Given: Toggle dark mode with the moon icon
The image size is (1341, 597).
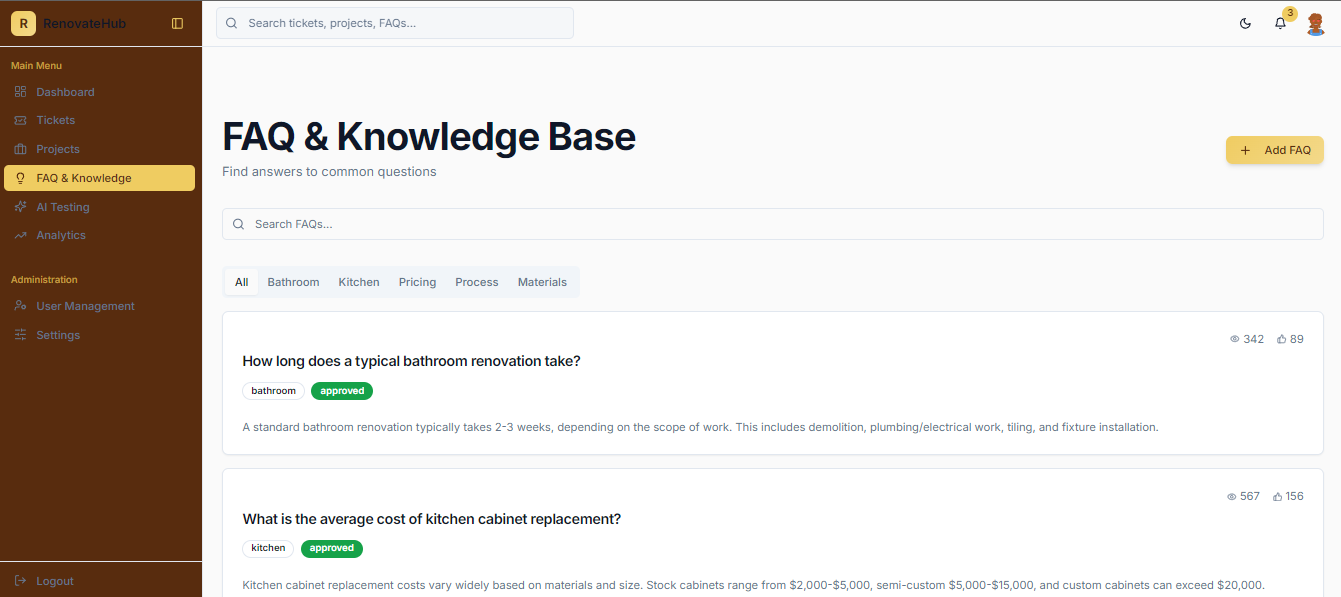Looking at the screenshot, I should coord(1245,23).
